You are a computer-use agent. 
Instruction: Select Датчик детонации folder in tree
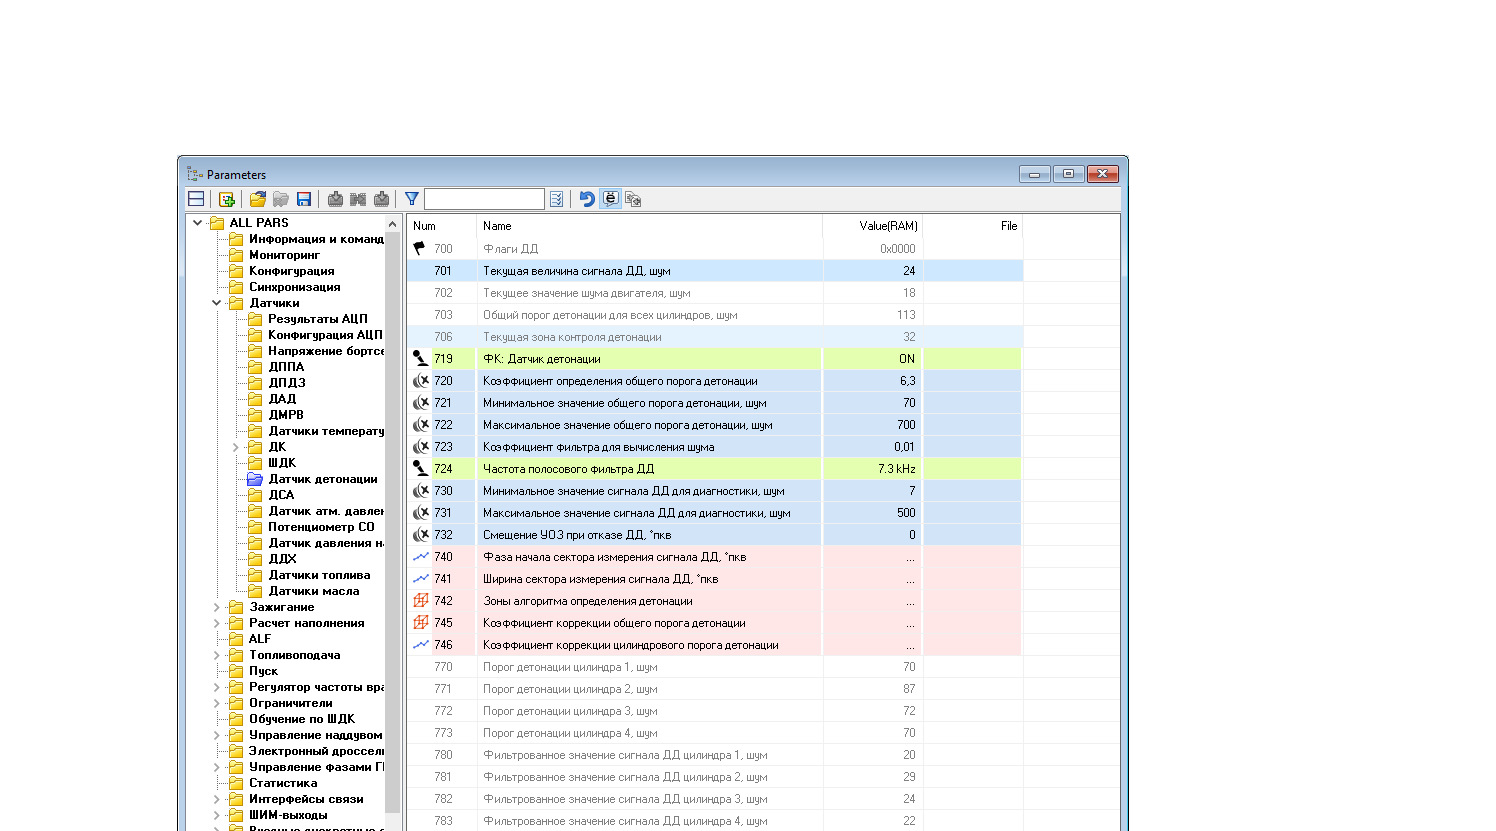[x=322, y=479]
